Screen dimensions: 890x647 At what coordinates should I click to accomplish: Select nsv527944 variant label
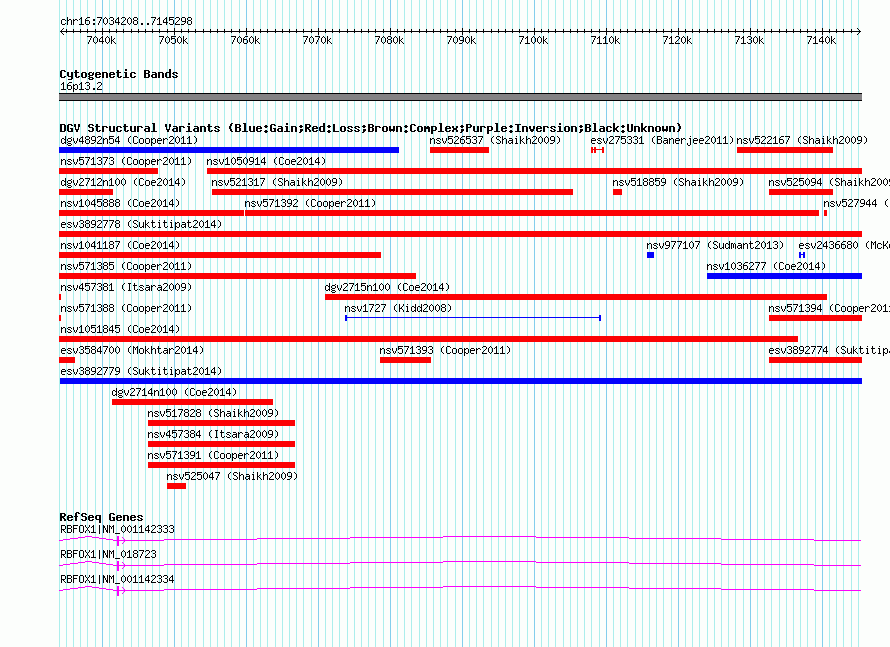[856, 203]
